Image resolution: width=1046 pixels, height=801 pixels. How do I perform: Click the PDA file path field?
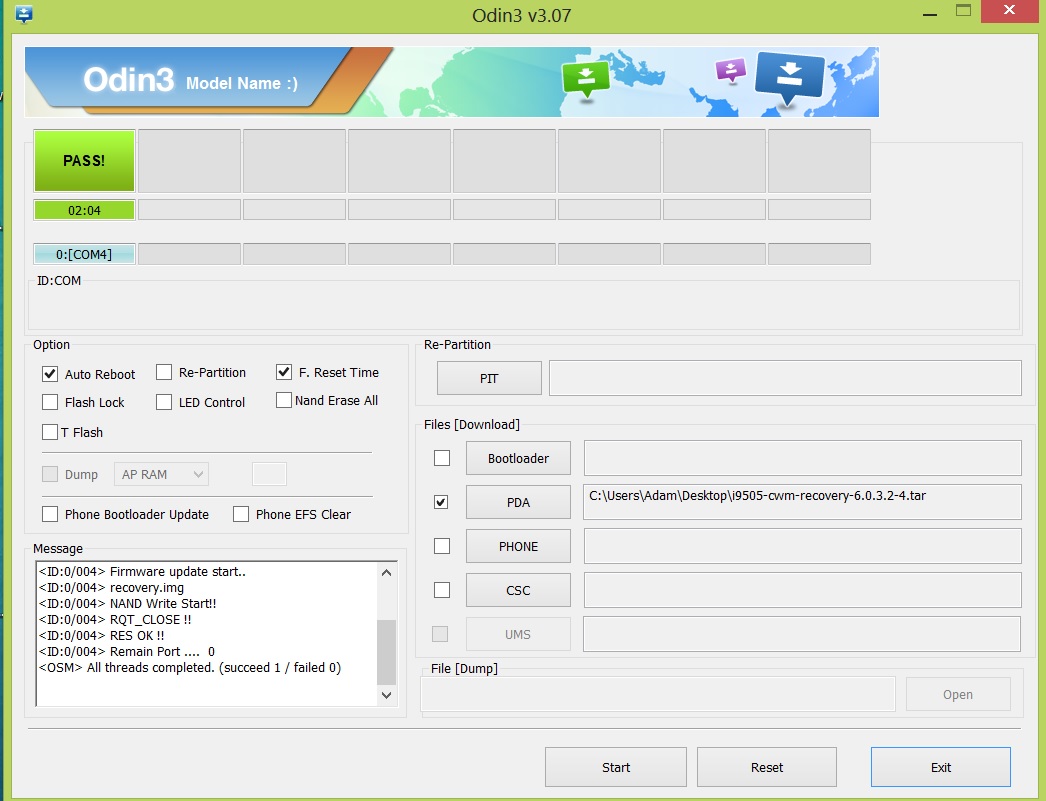click(x=803, y=502)
